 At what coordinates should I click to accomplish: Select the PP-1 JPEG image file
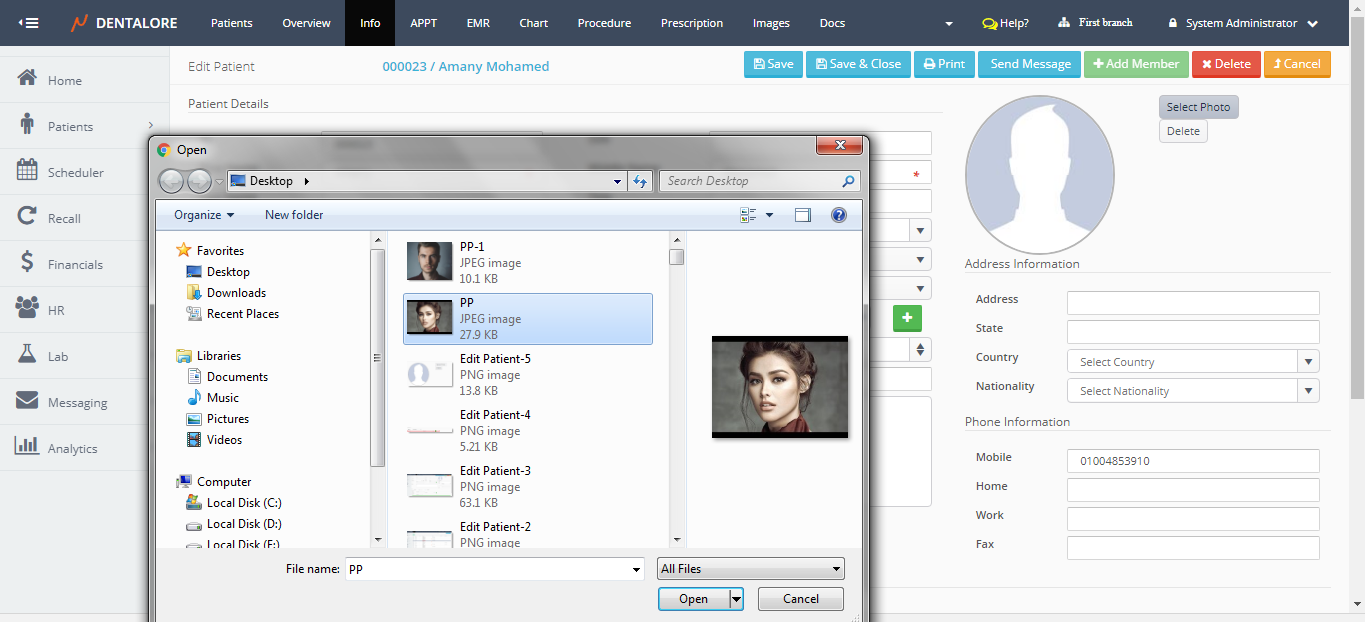527,262
